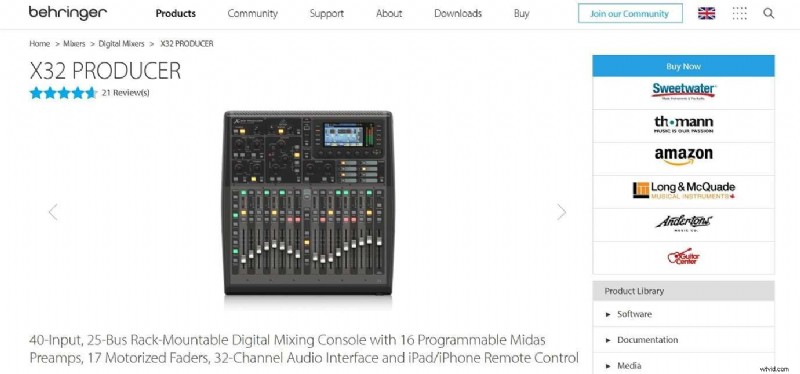Click the five-star rating icons

tap(63, 93)
